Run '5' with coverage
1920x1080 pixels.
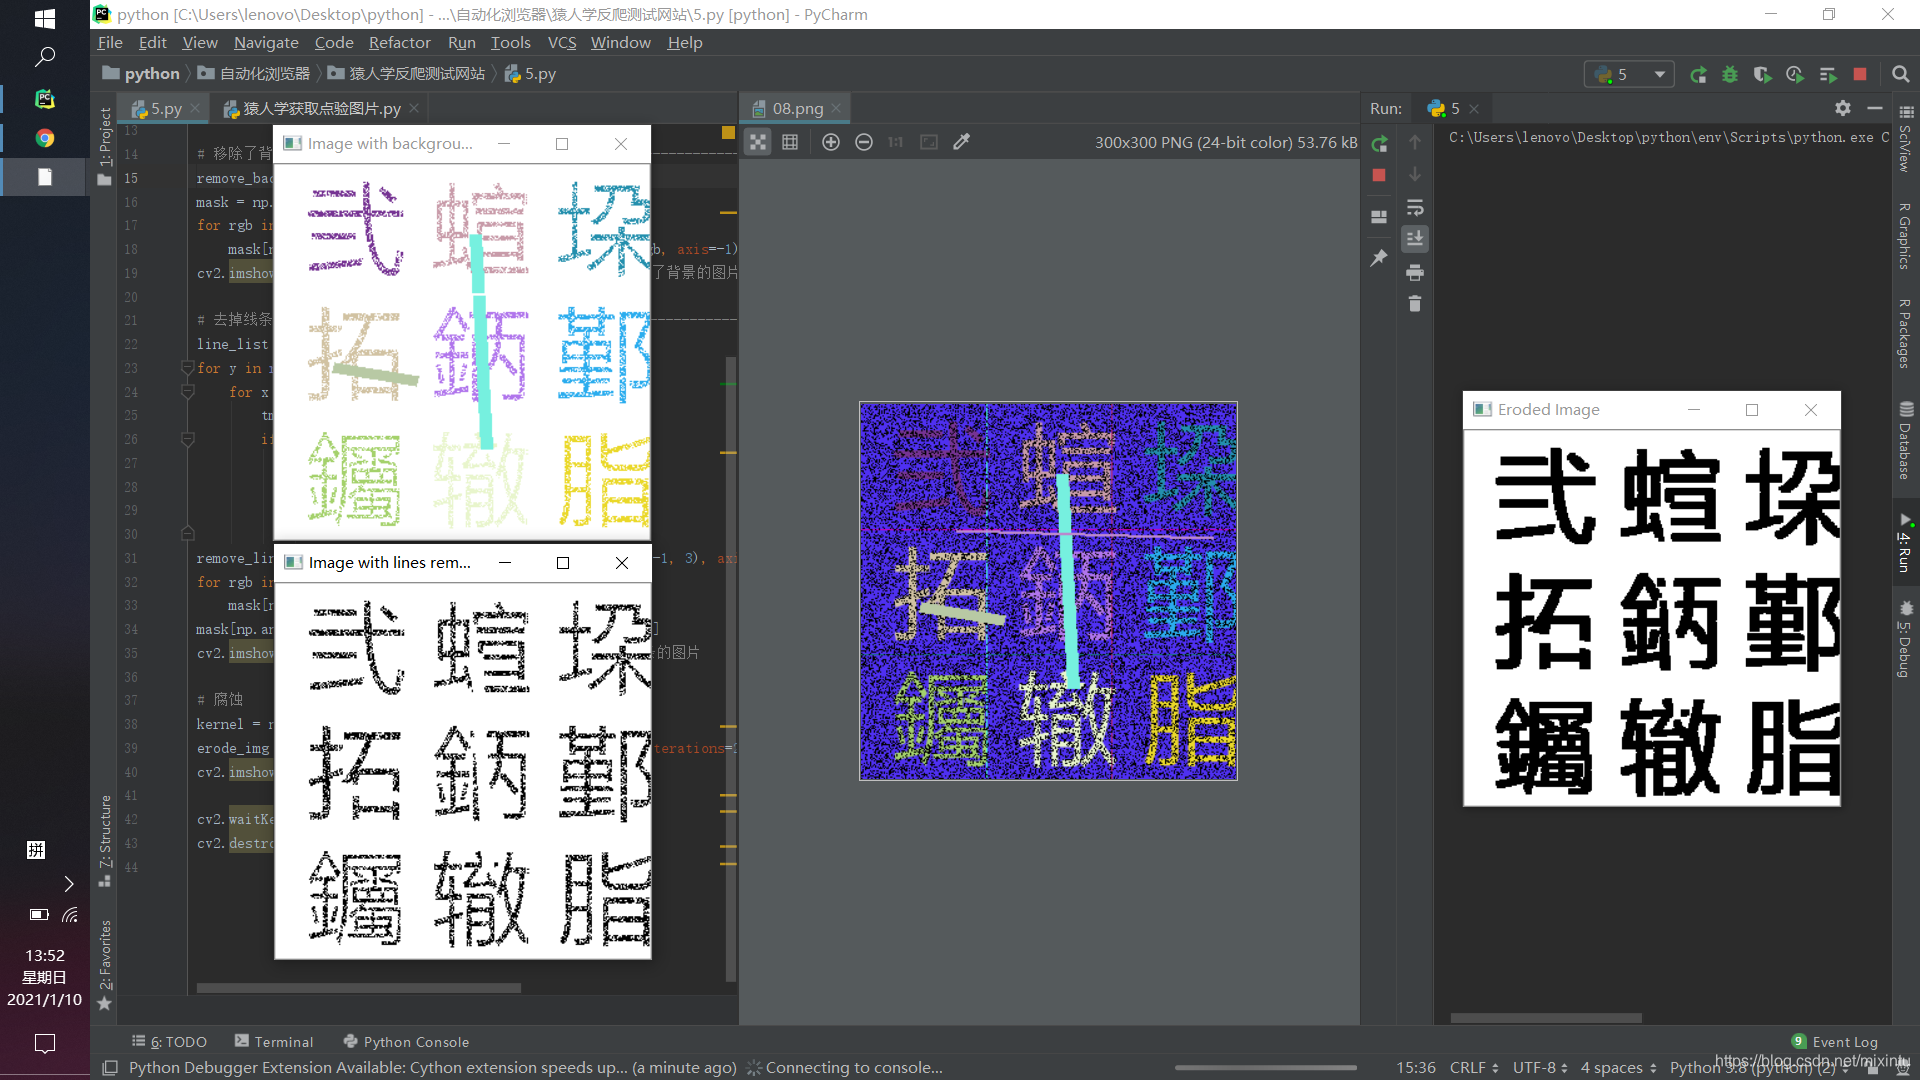pos(1763,74)
